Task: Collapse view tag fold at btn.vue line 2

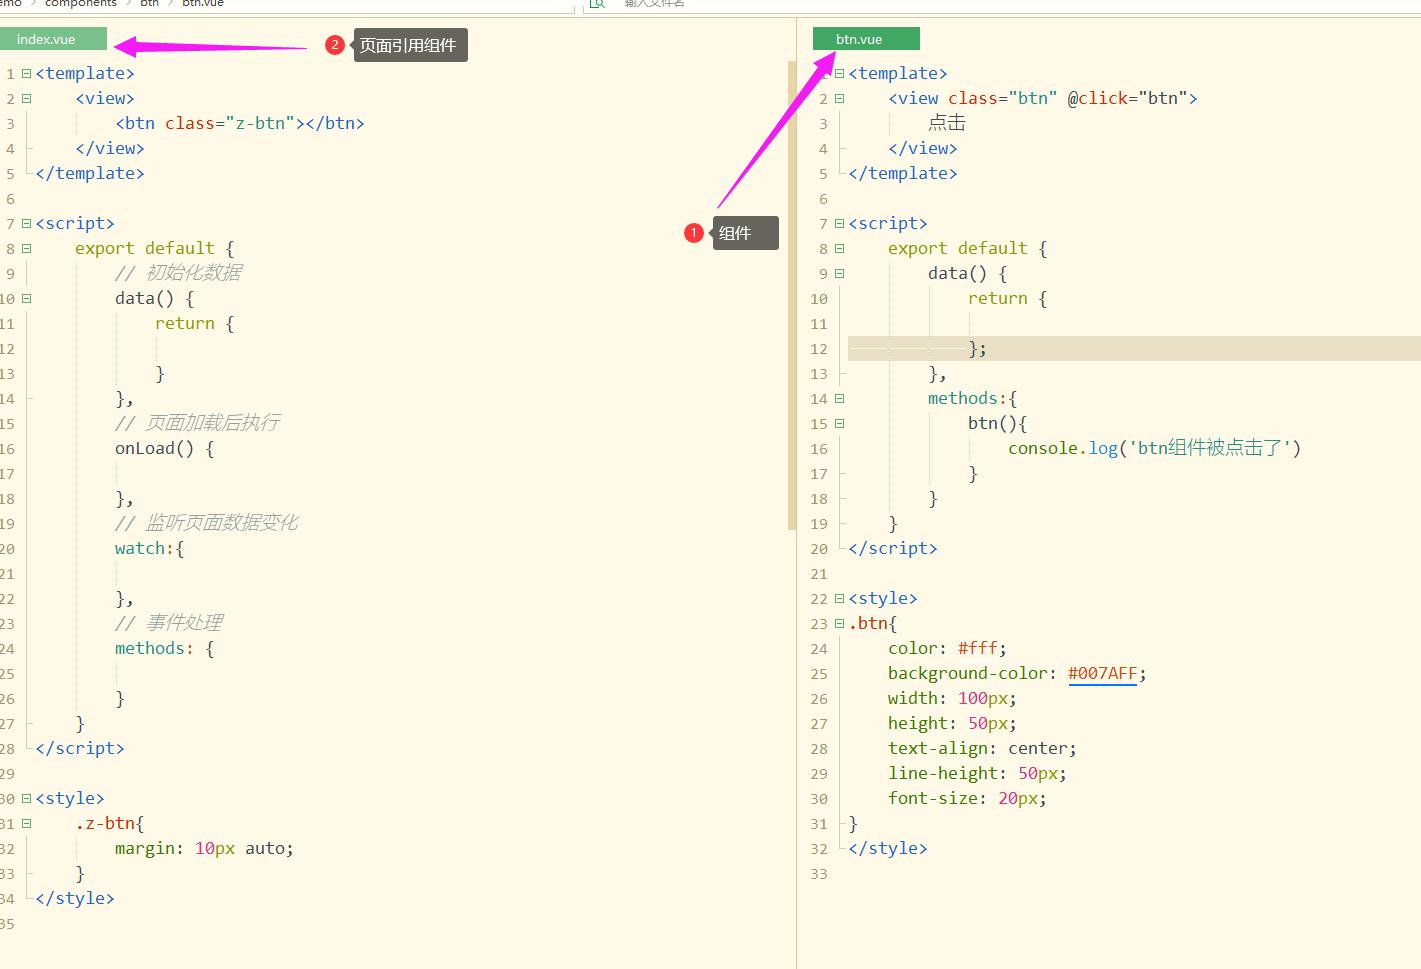Action: click(839, 98)
